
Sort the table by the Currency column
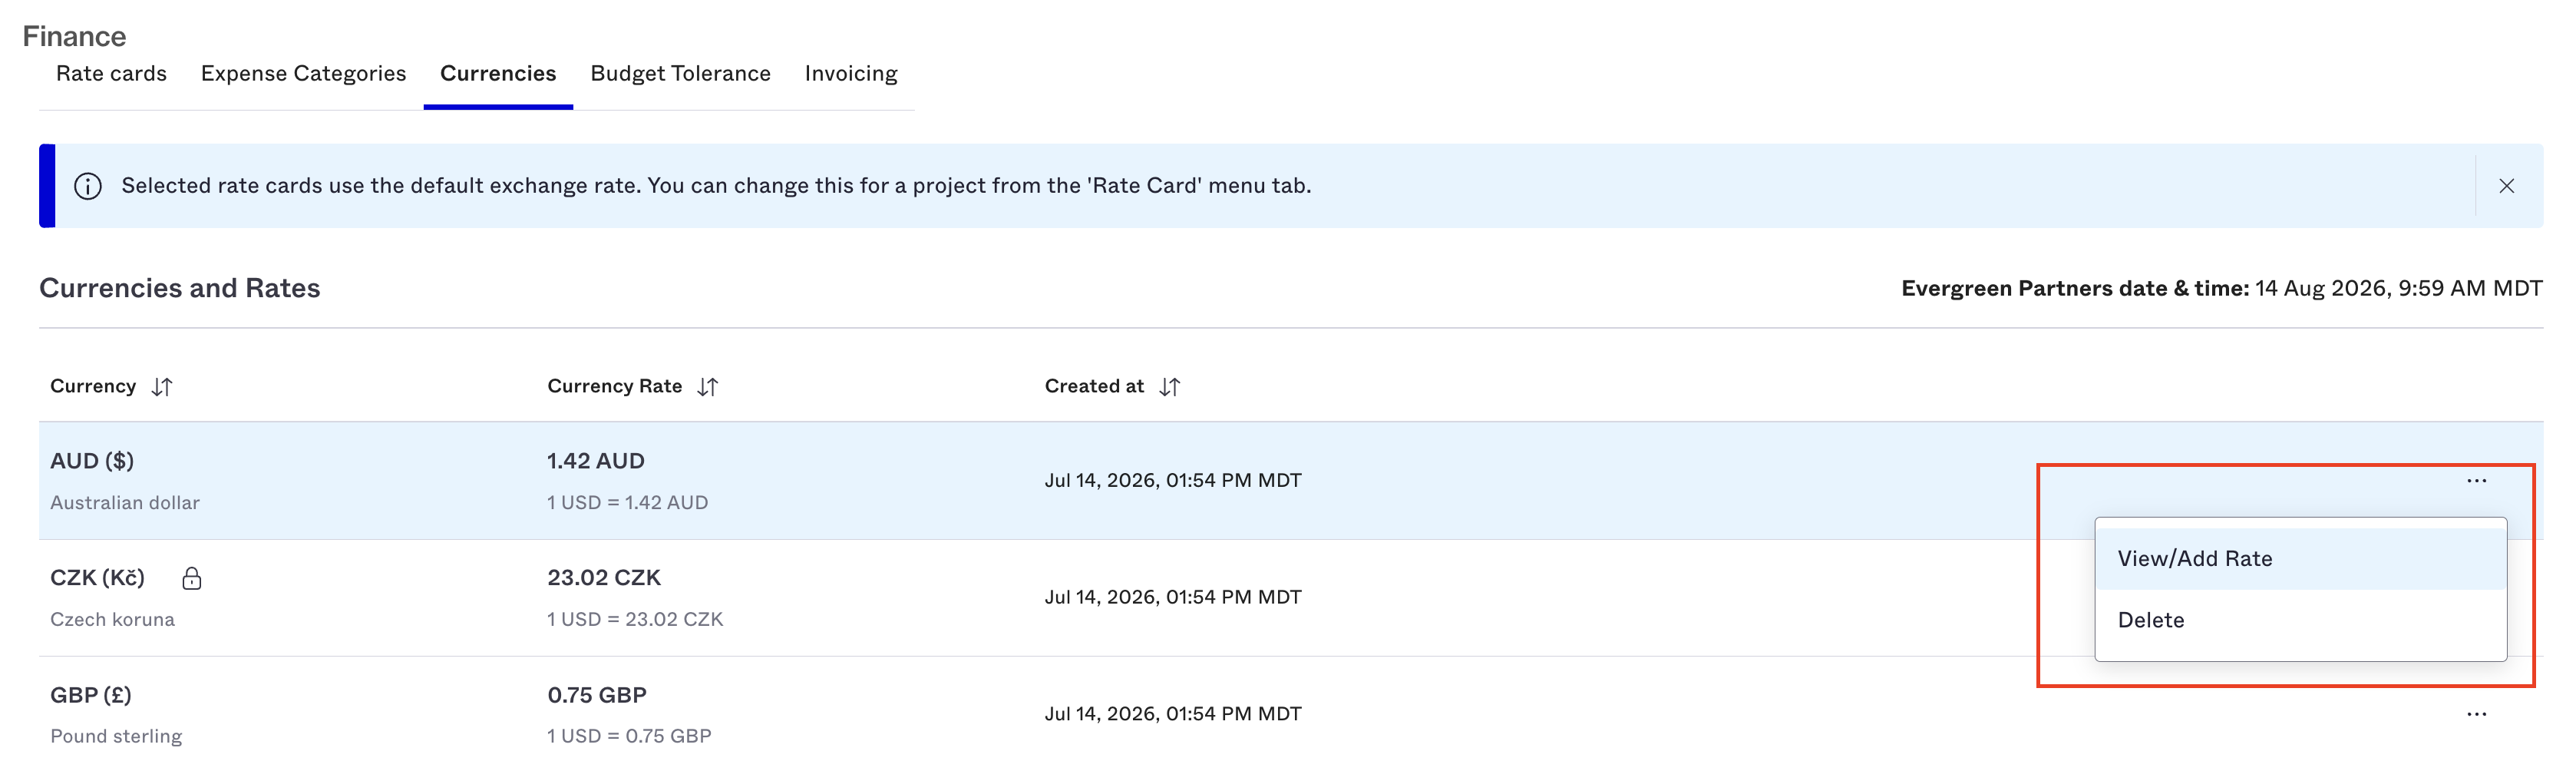tap(161, 386)
